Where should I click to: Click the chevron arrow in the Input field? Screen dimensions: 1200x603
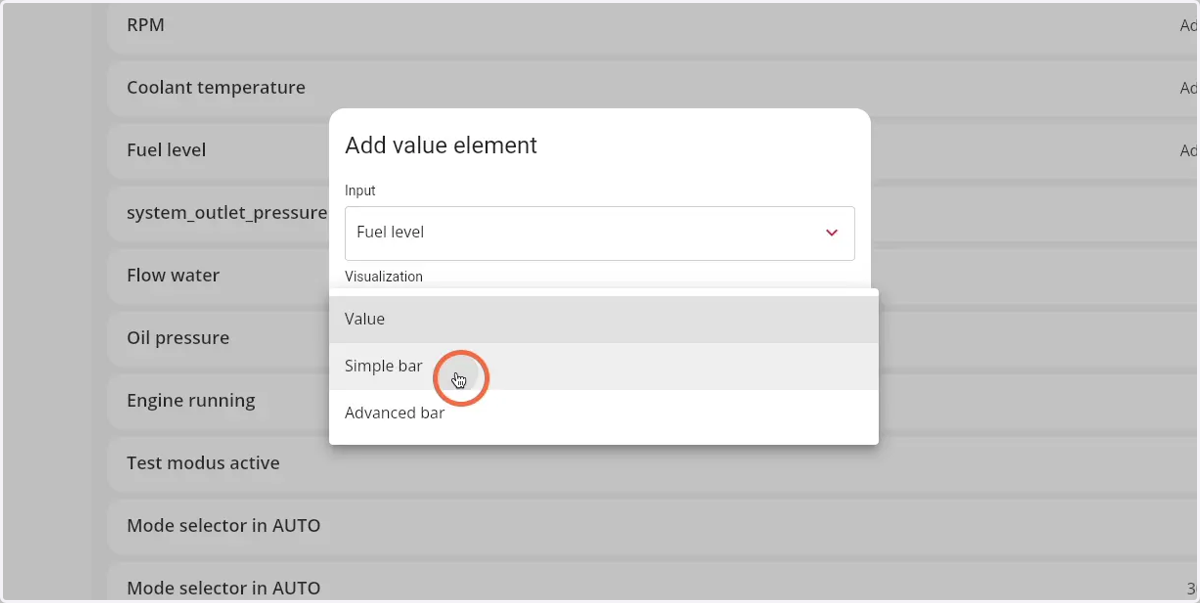click(831, 233)
